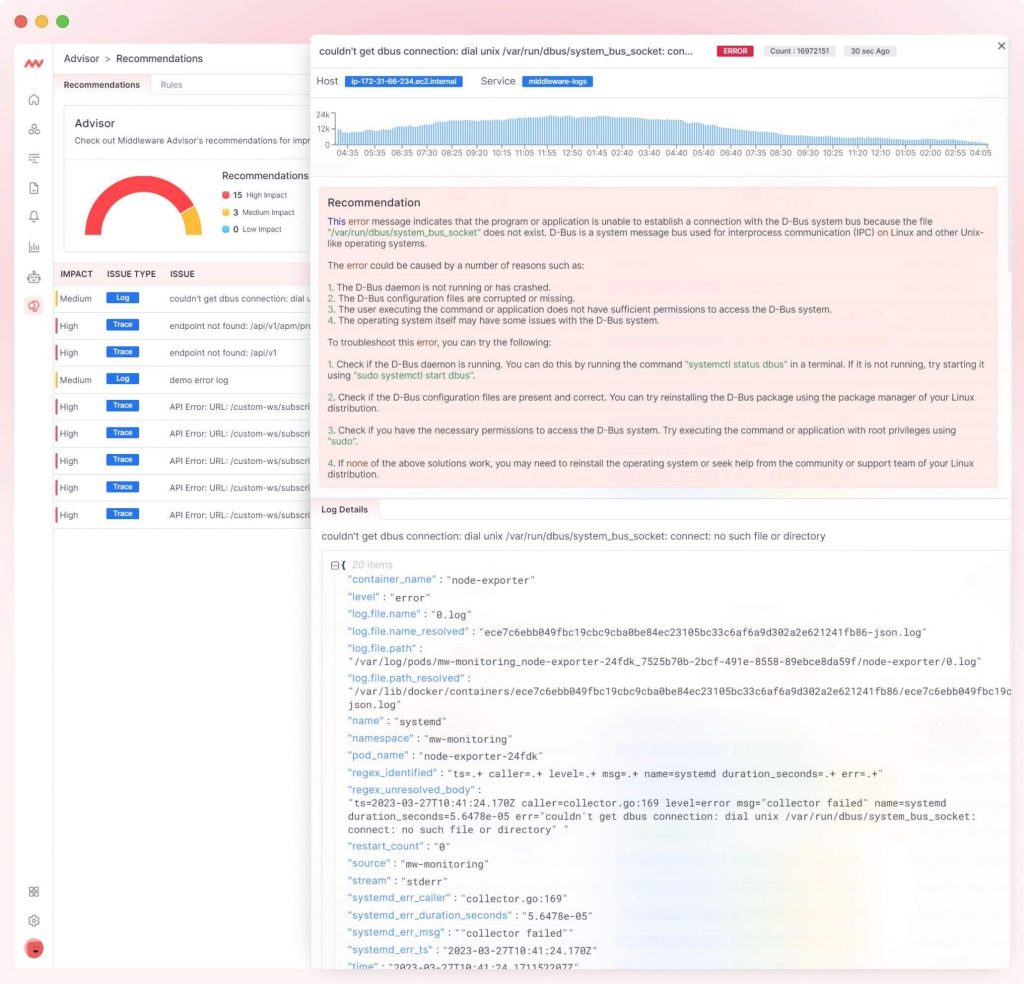Screen dimensions: 1024x984
Task: Open the Home icon in the sidebar
Action: click(33, 99)
